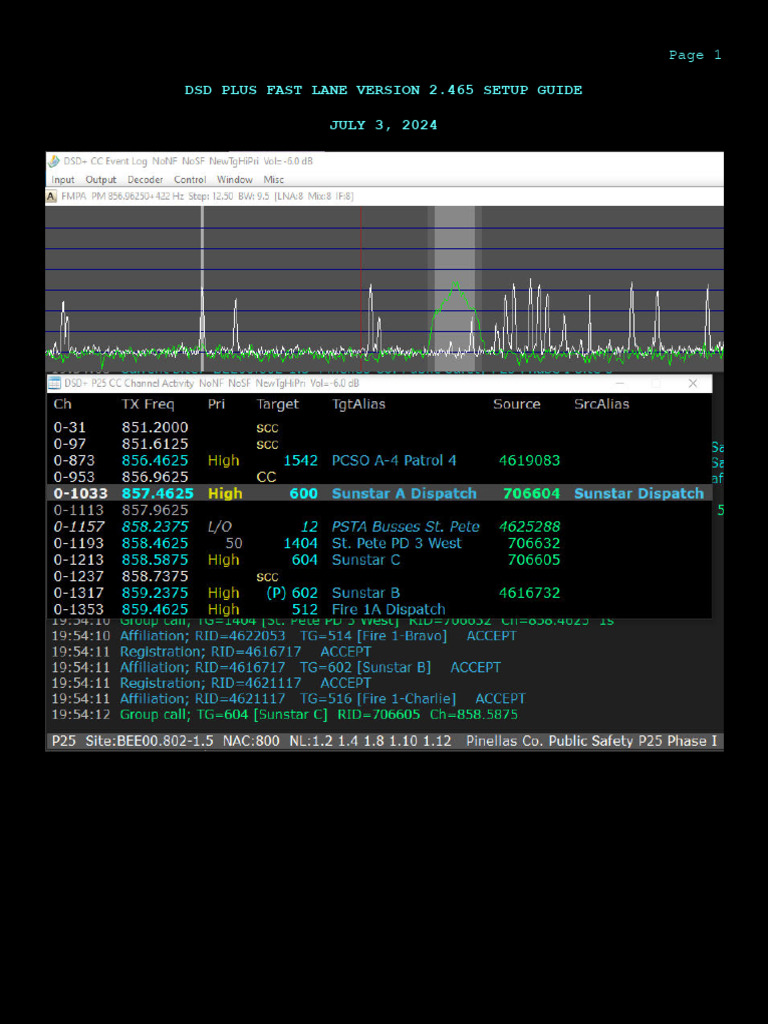Image resolution: width=768 pixels, height=1024 pixels.
Task: Open the Misc menu
Action: tap(273, 179)
